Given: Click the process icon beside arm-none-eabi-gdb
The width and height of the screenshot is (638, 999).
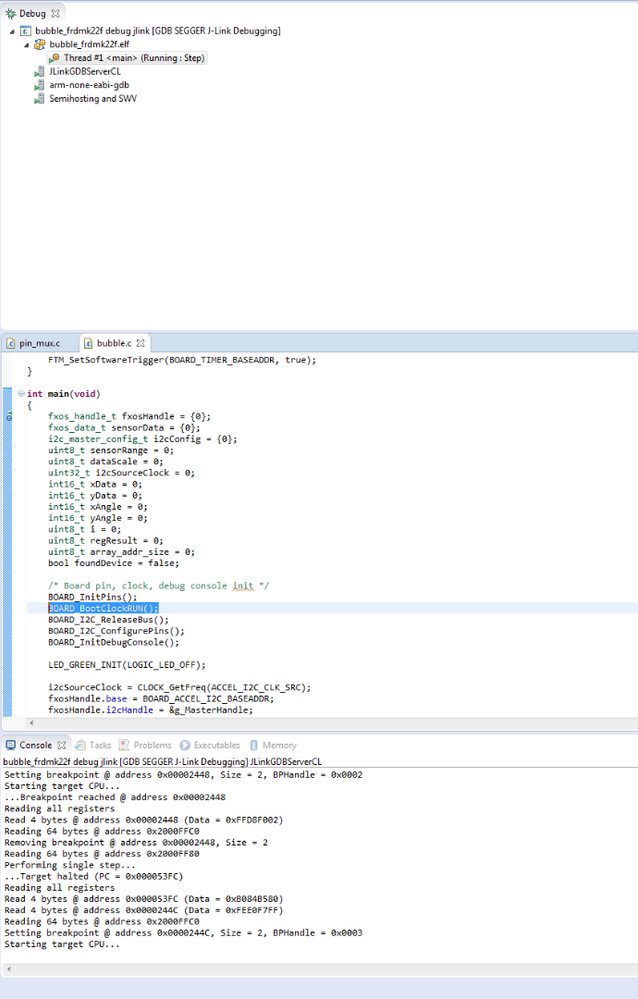Looking at the screenshot, I should (x=40, y=85).
